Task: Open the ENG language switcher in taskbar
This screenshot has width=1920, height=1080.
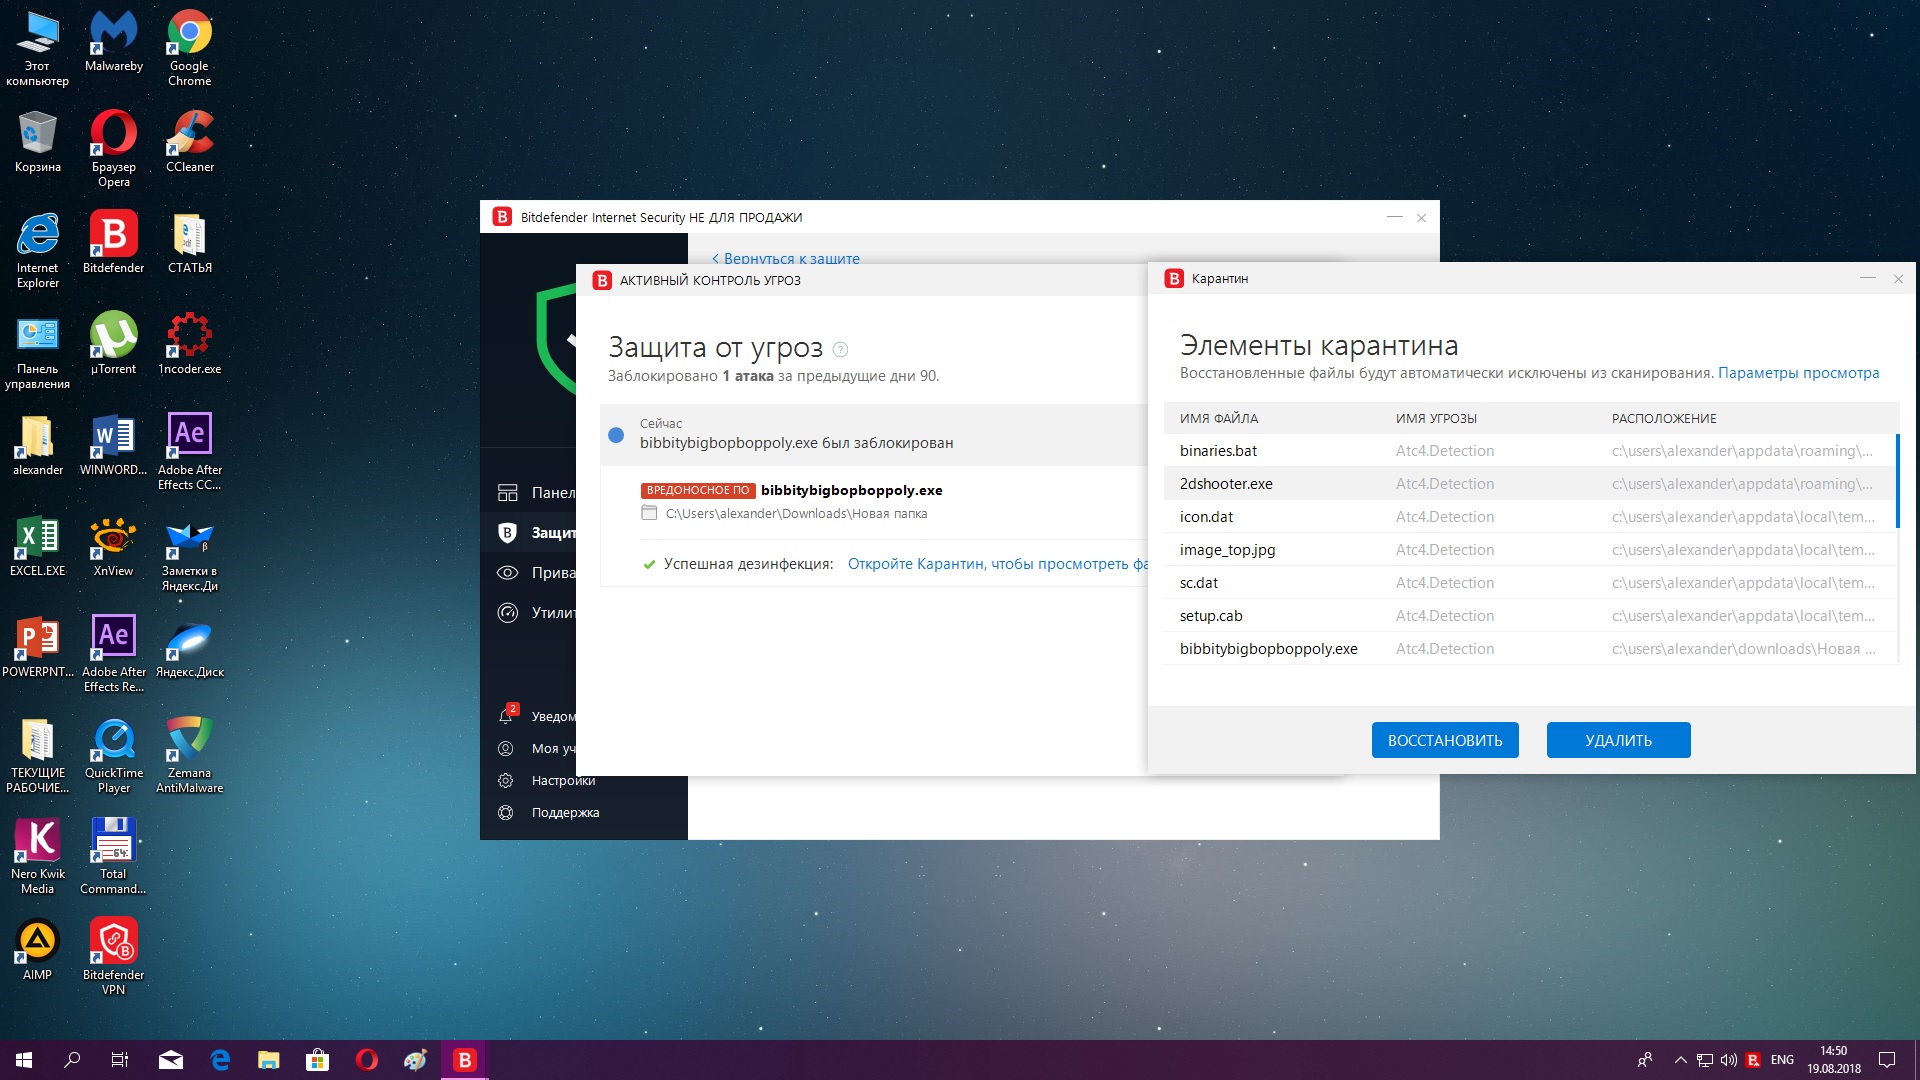Action: (x=1782, y=1060)
